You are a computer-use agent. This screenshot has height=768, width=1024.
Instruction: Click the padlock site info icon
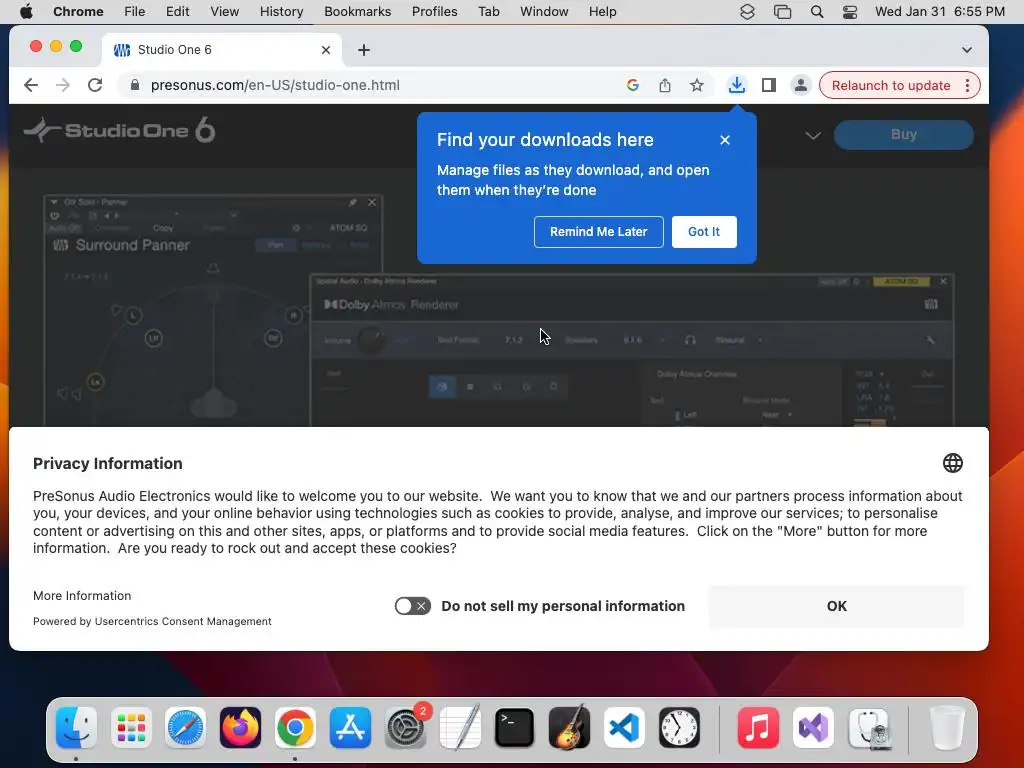(135, 86)
